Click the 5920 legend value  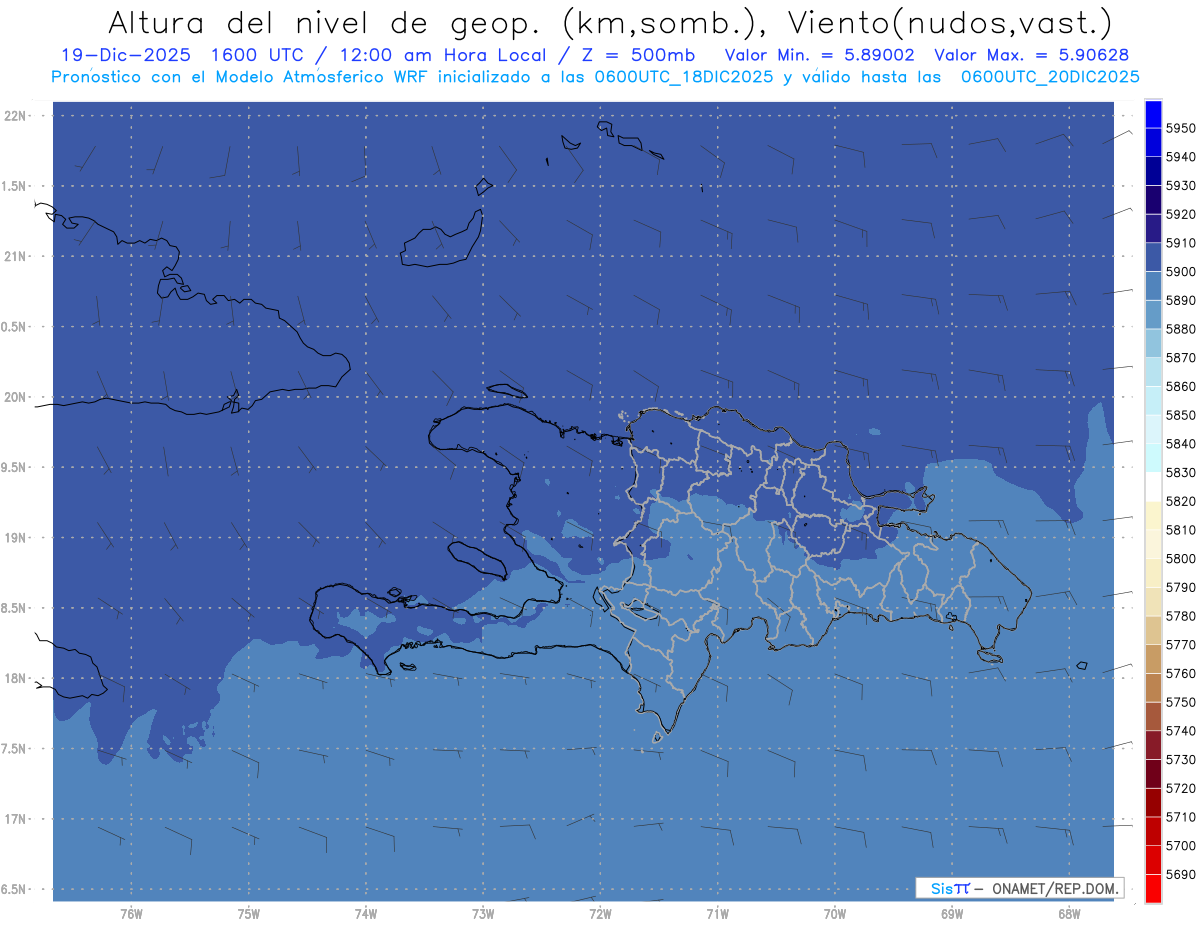(1180, 215)
